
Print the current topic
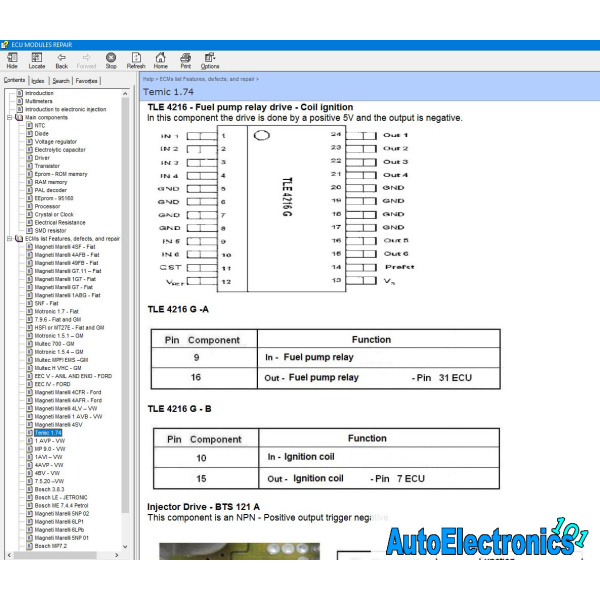click(x=185, y=60)
